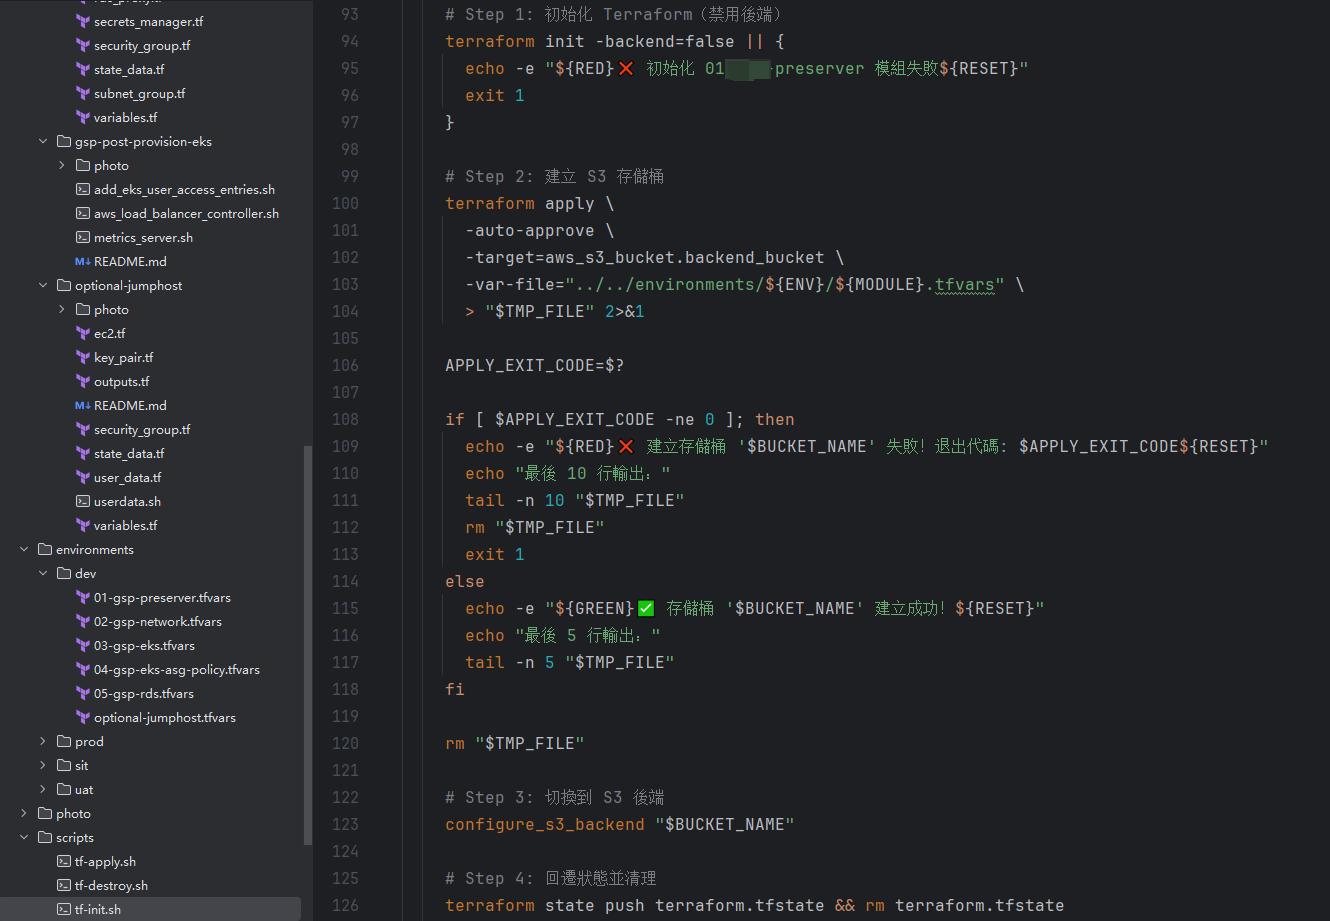Collapse the optional-jumphost folder
This screenshot has width=1330, height=921.
point(43,286)
